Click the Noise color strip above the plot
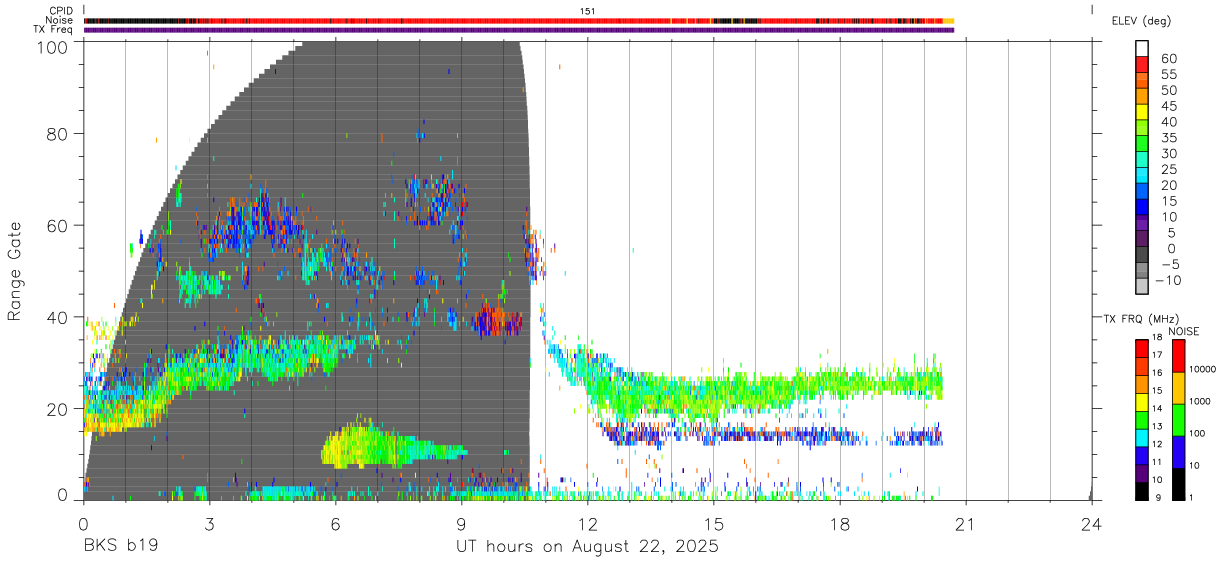 519,20
